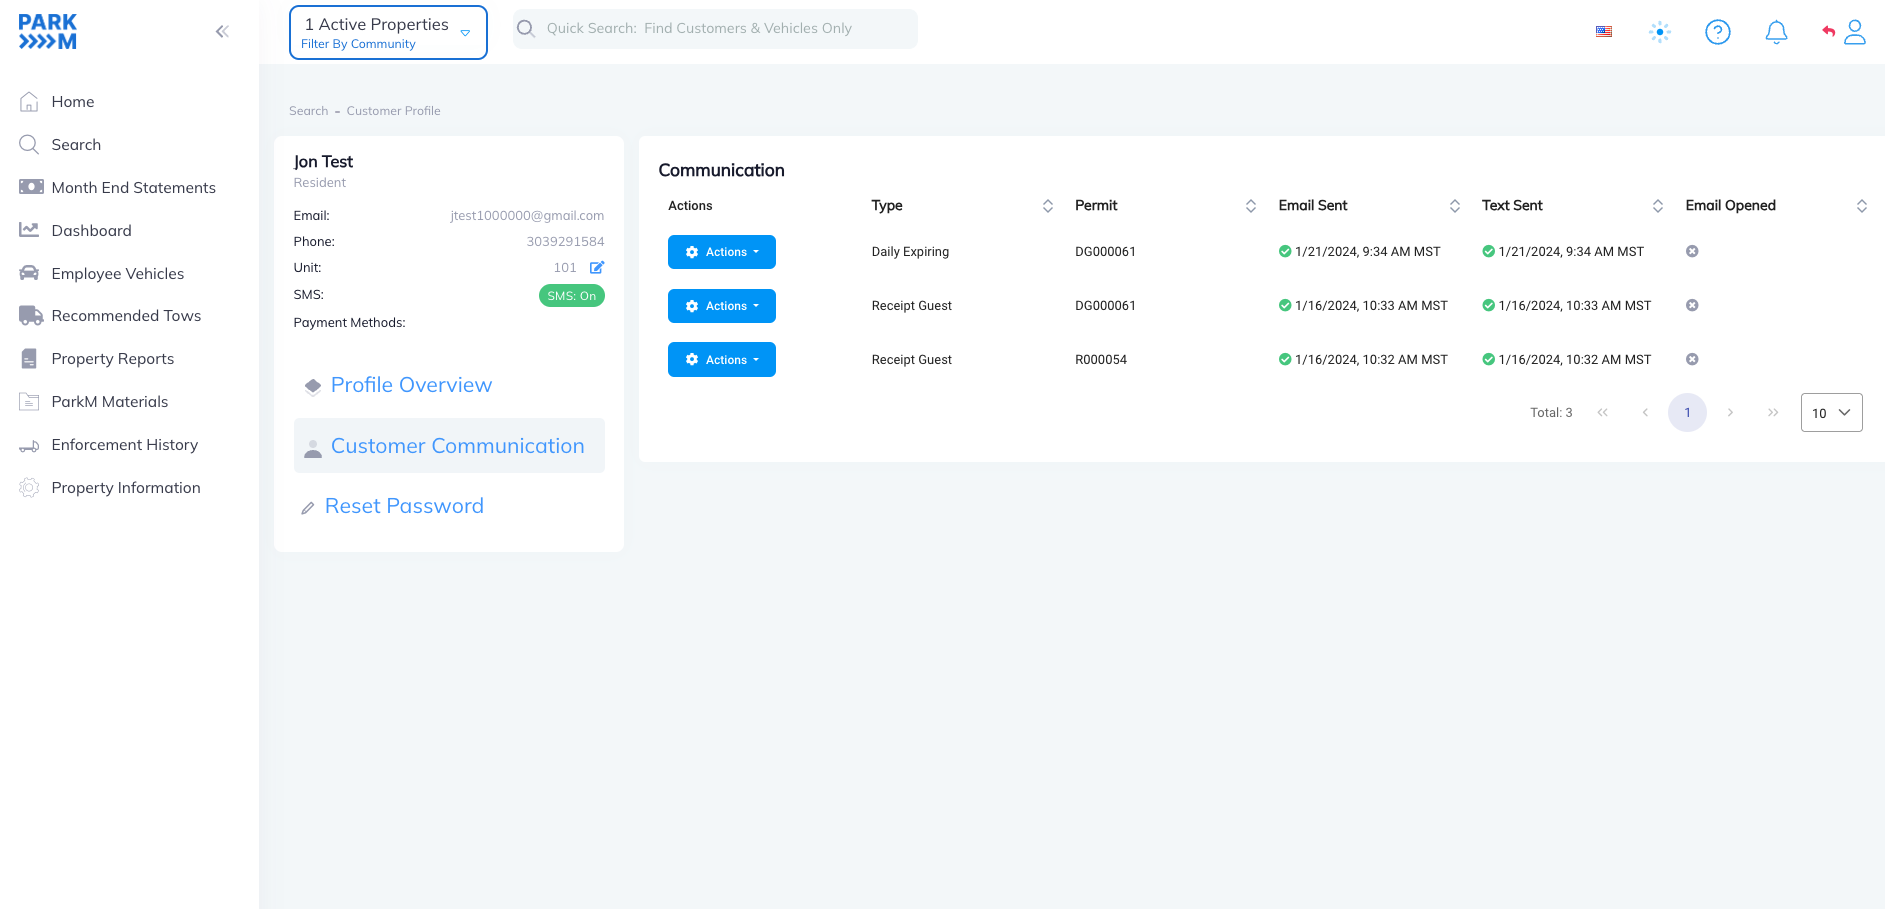Open Enforcement History in the sidebar
1885x909 pixels.
tap(125, 445)
